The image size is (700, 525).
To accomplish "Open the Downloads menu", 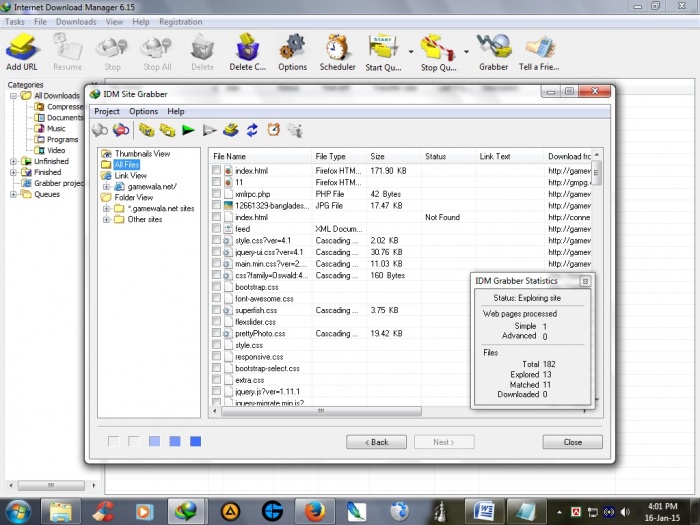I will 76,21.
